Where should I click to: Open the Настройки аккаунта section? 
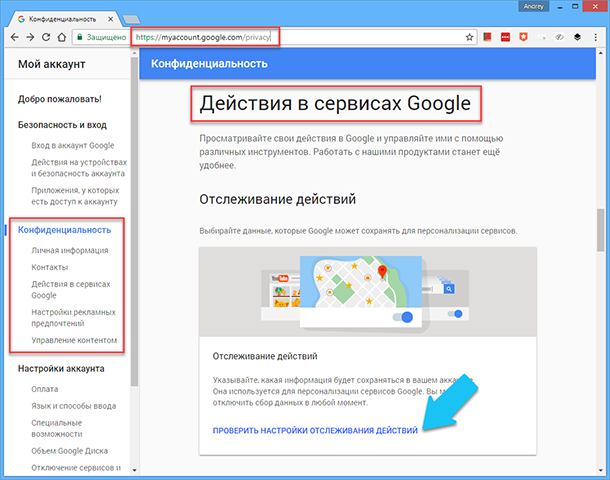point(61,368)
